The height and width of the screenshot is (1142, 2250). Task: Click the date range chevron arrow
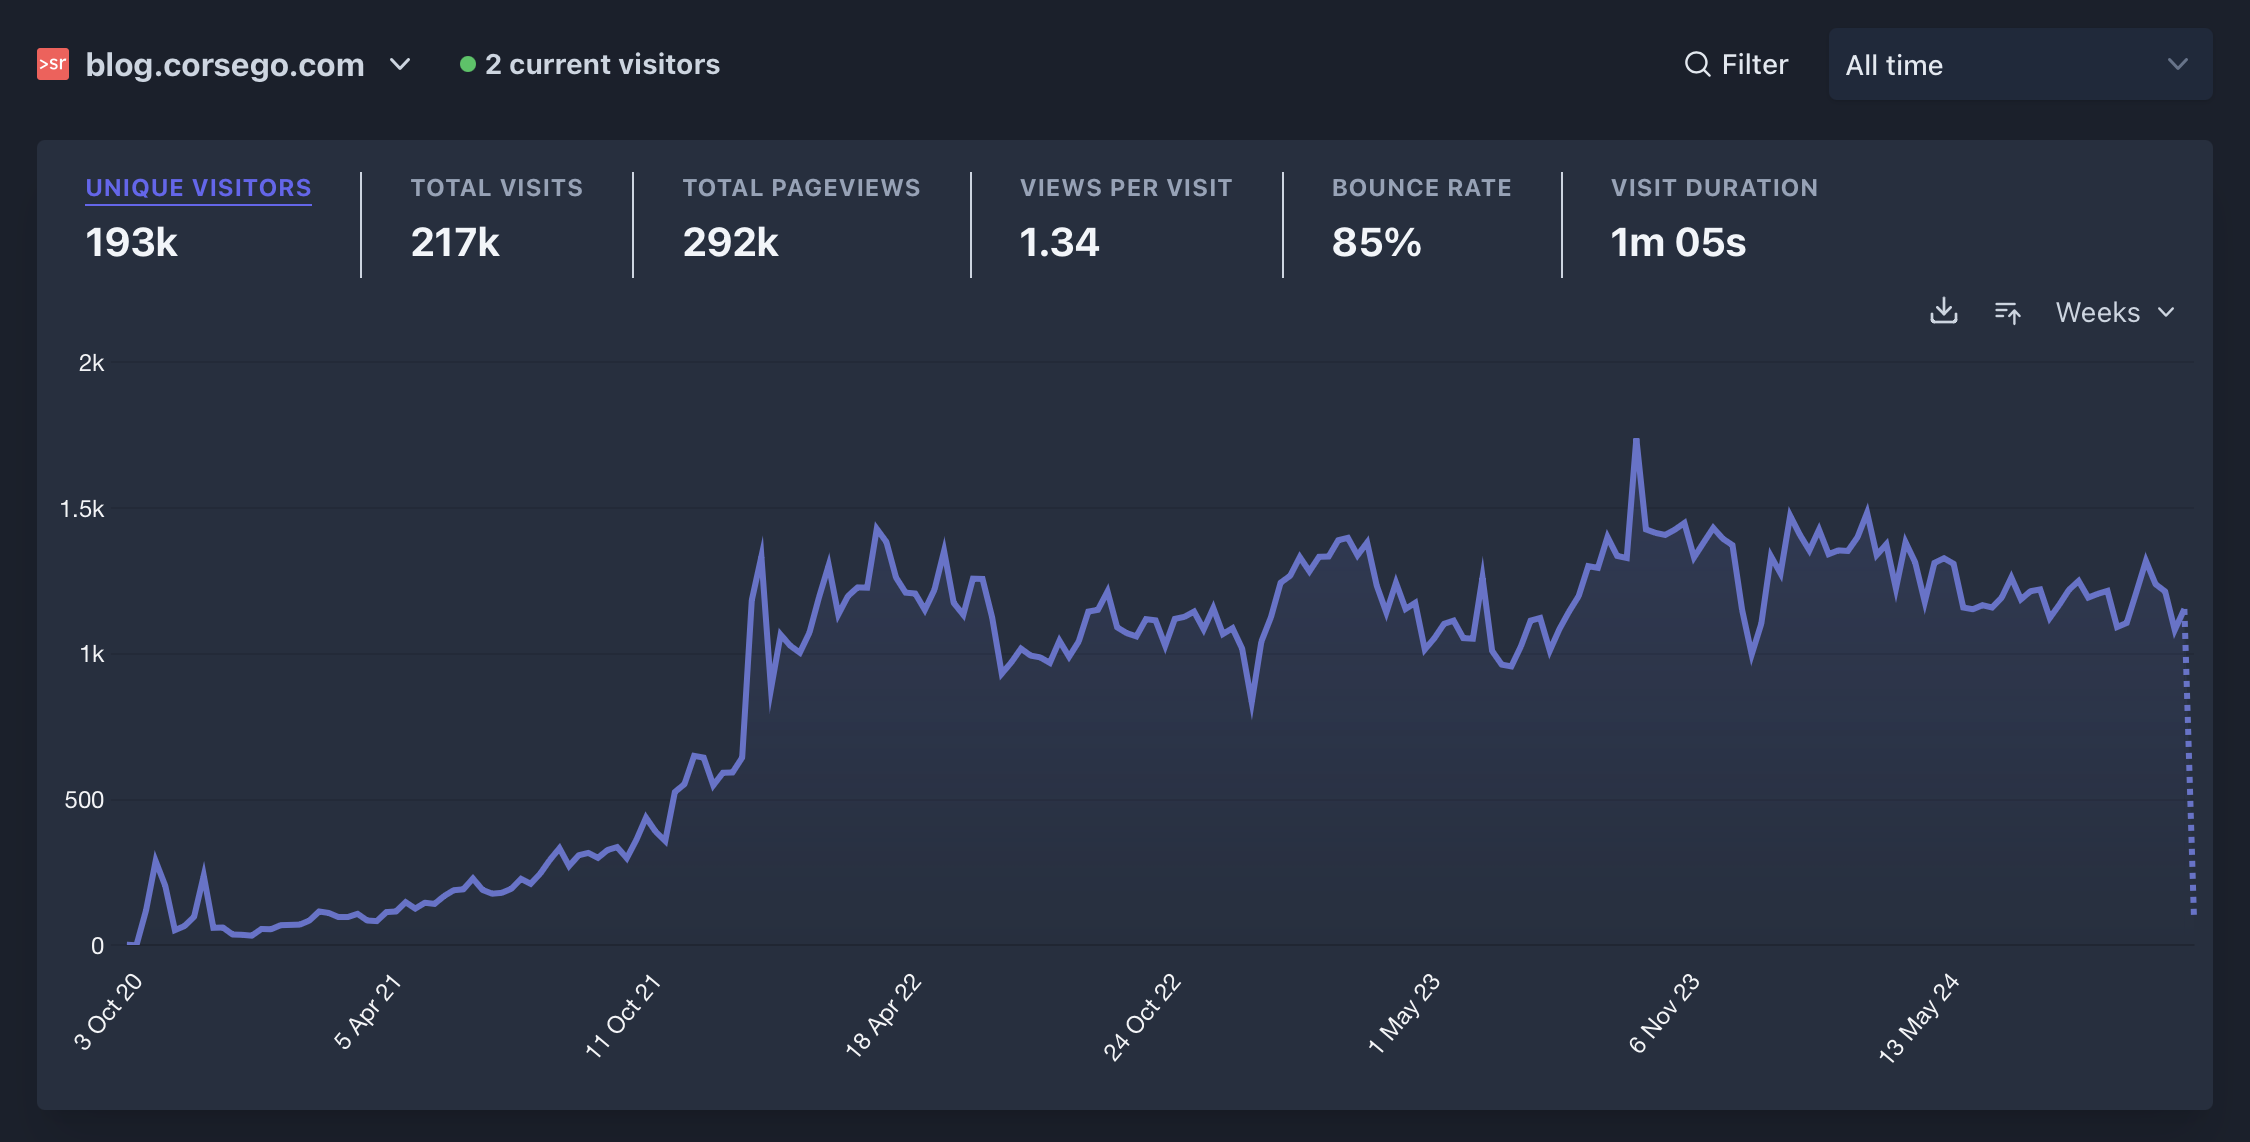coord(2177,65)
